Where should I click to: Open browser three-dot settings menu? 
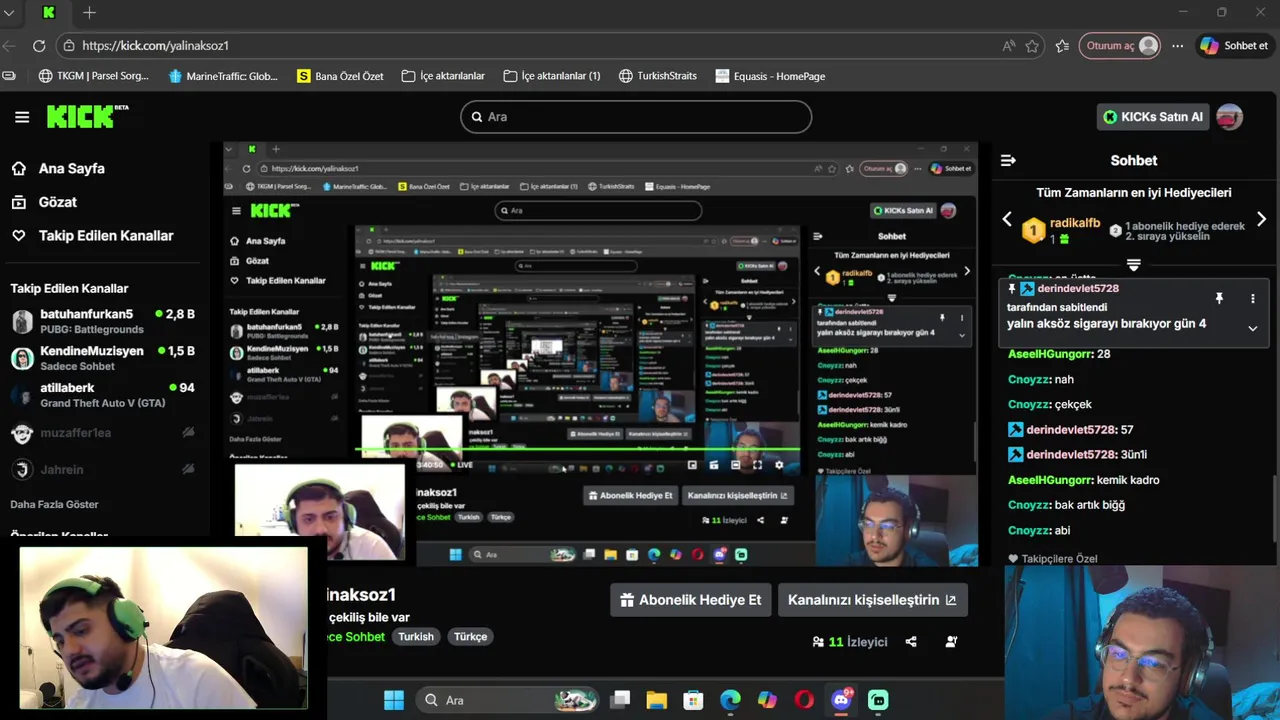coord(1178,46)
